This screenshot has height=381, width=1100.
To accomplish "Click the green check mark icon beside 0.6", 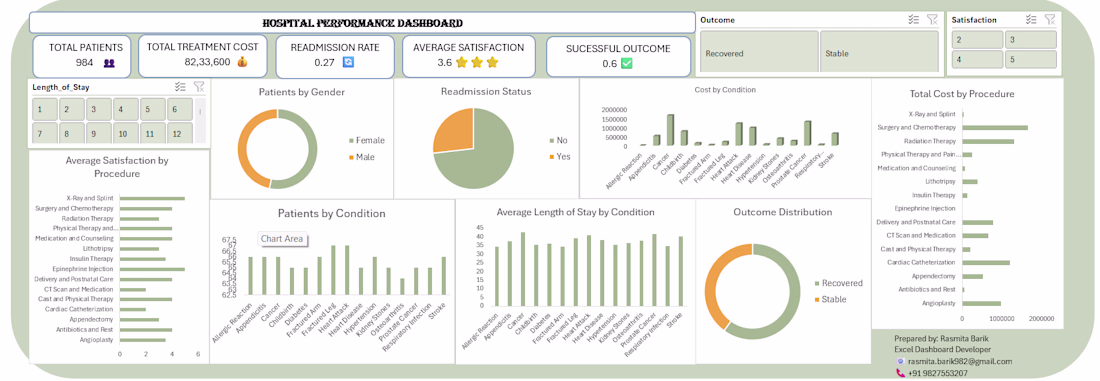I will click(x=626, y=64).
